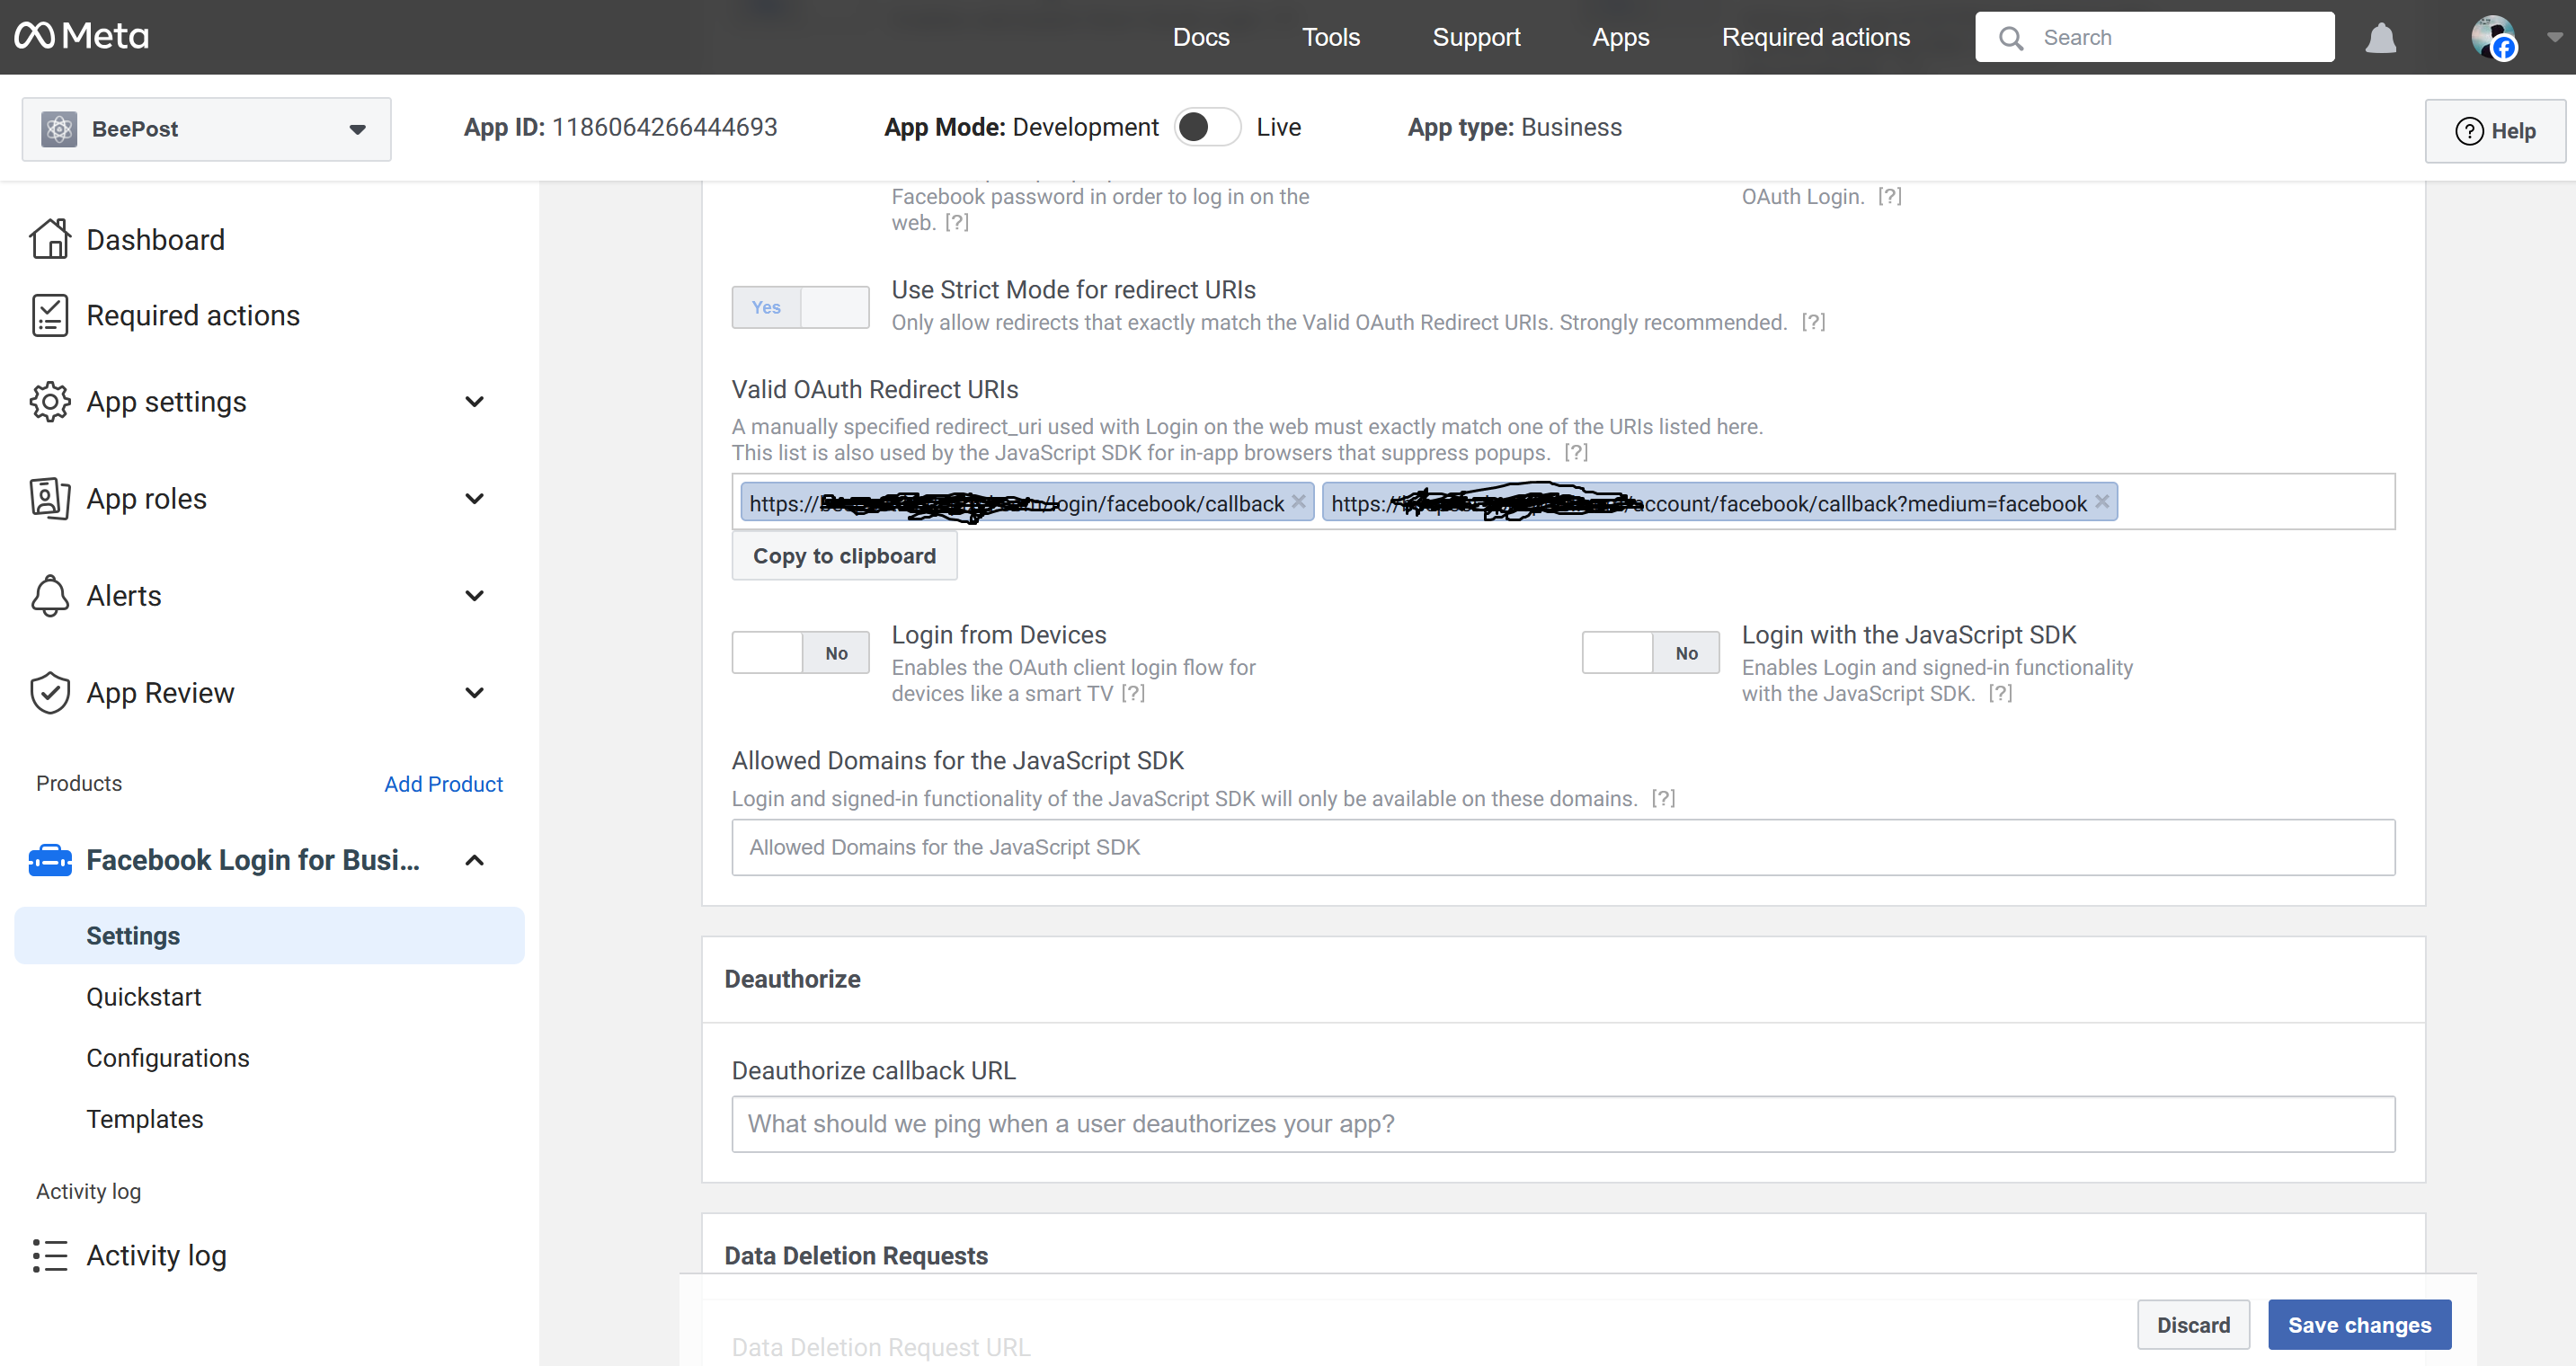This screenshot has width=2576, height=1366.
Task: Open the Configurations page
Action: tap(167, 1057)
